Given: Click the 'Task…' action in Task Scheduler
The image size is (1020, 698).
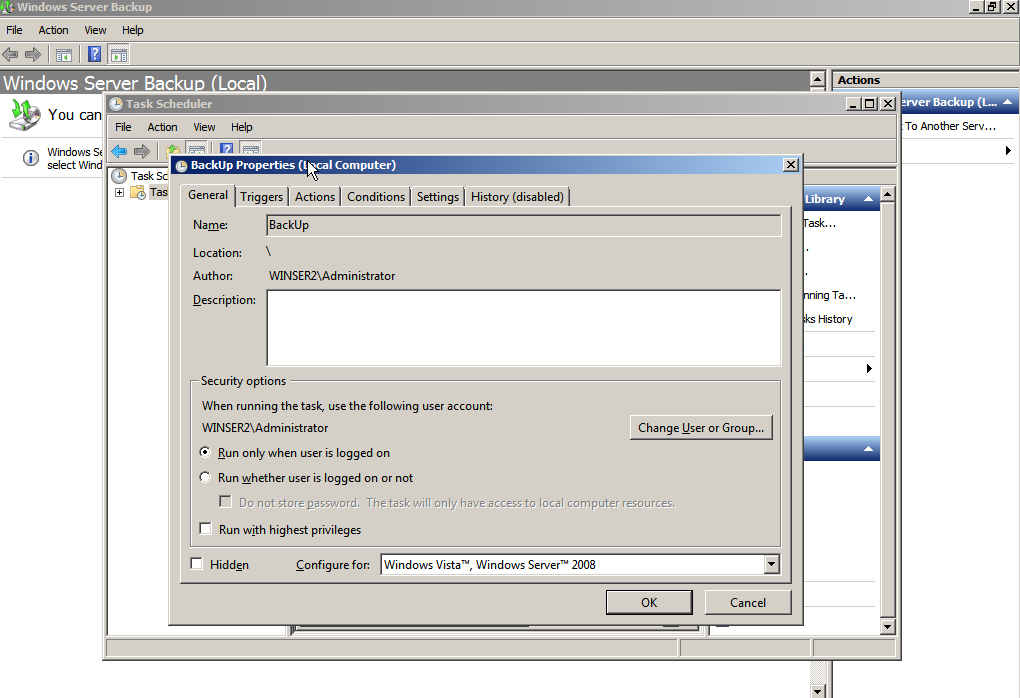Looking at the screenshot, I should (819, 223).
